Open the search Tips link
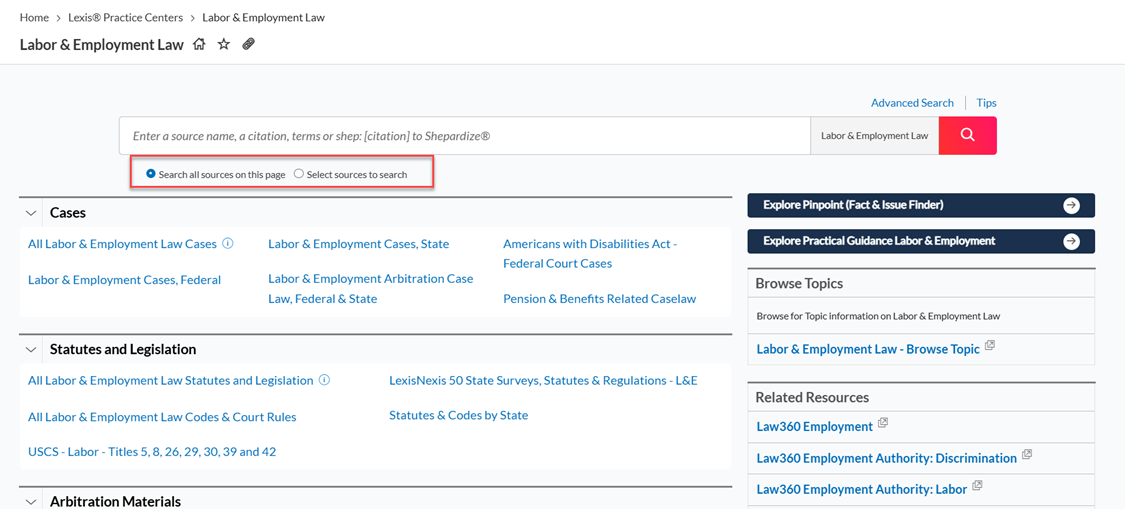 tap(987, 103)
